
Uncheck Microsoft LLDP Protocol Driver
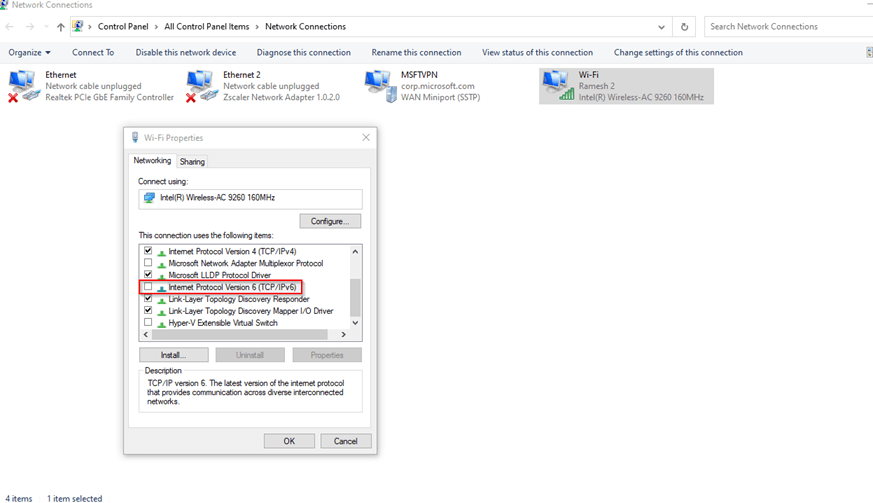pos(148,275)
